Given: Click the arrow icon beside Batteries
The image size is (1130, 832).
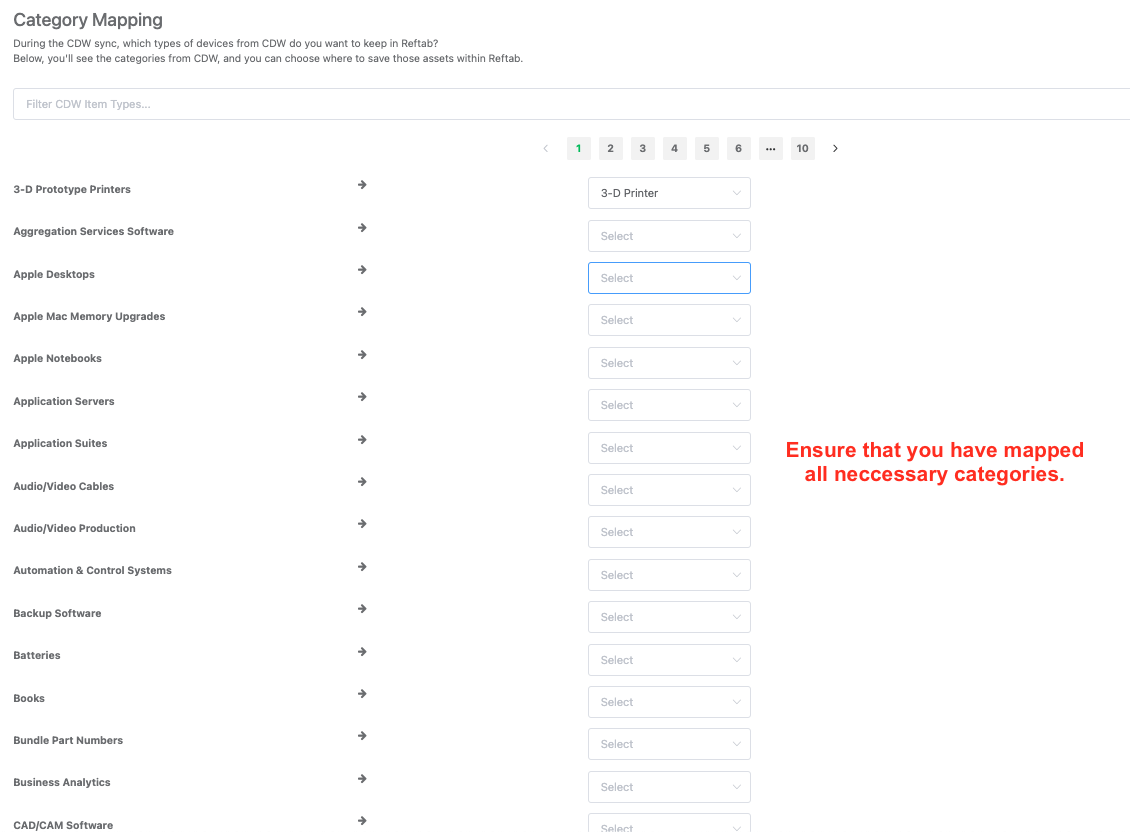Looking at the screenshot, I should click(x=362, y=652).
